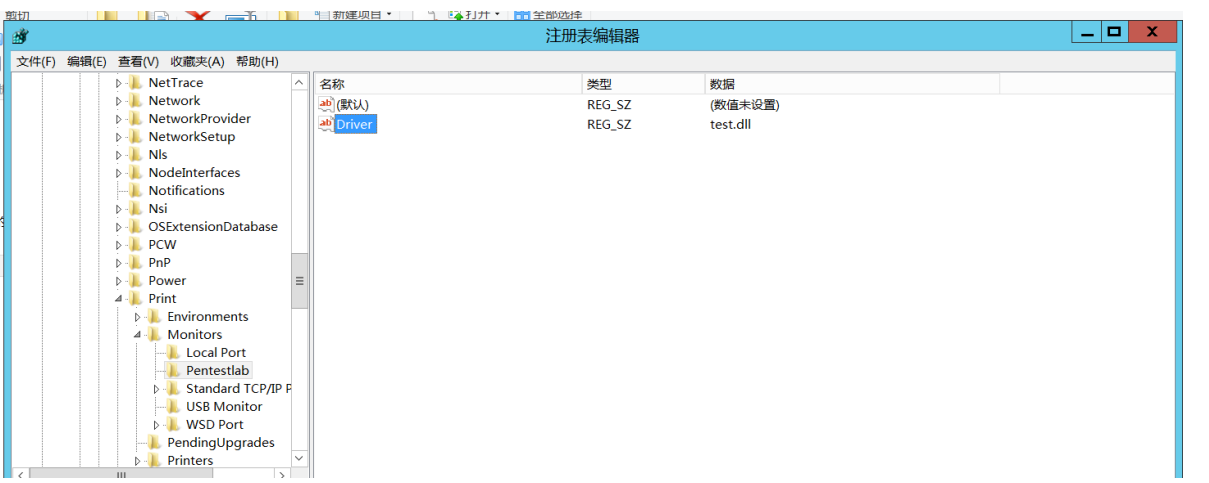Screen dimensions: 1209x483
Task: Expand the Standard TCP/IP Port node
Action: (x=156, y=388)
